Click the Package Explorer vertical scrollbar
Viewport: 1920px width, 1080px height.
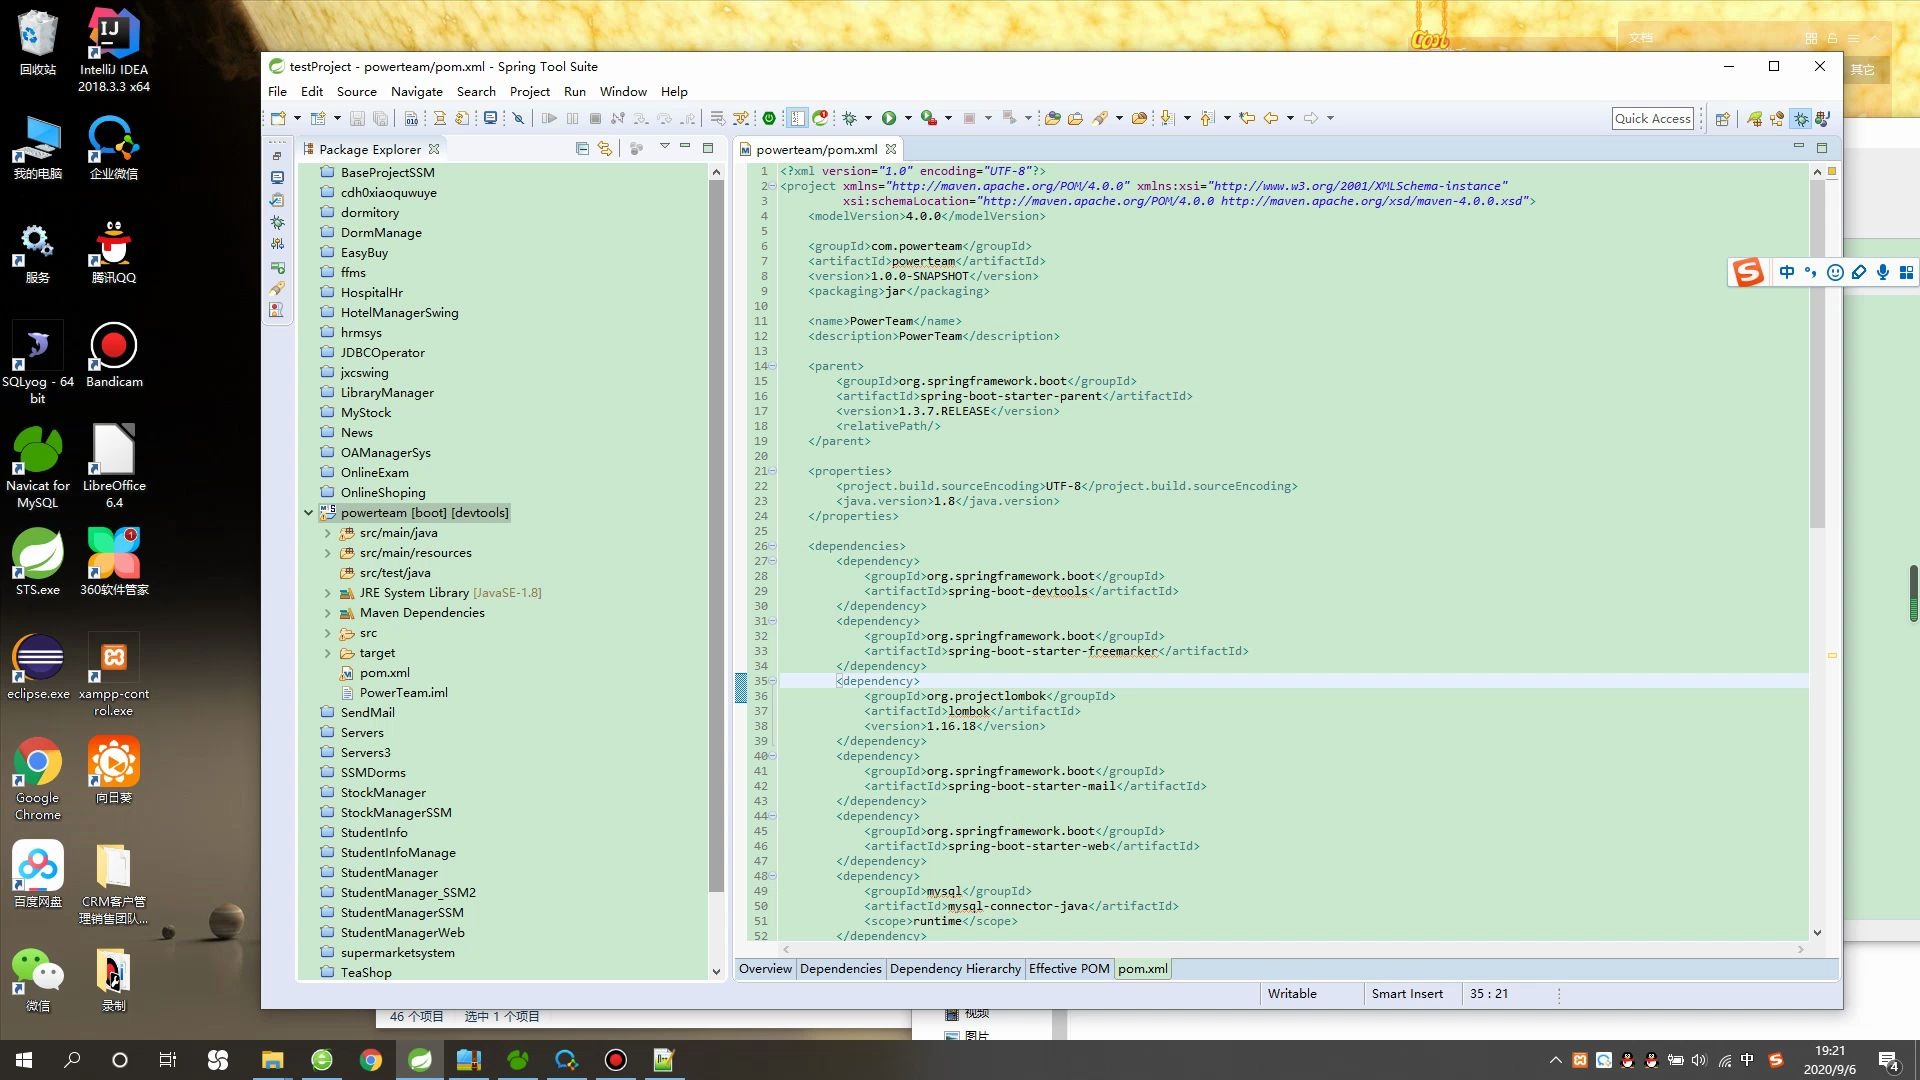click(716, 540)
